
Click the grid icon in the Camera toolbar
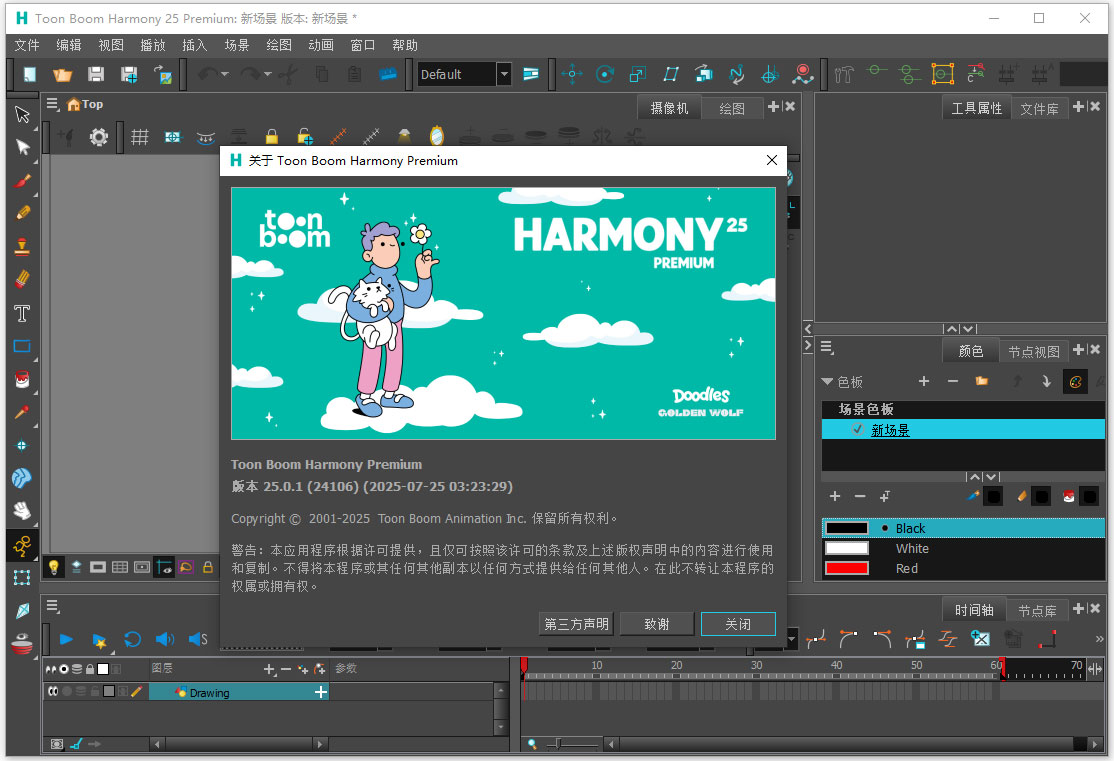[140, 136]
